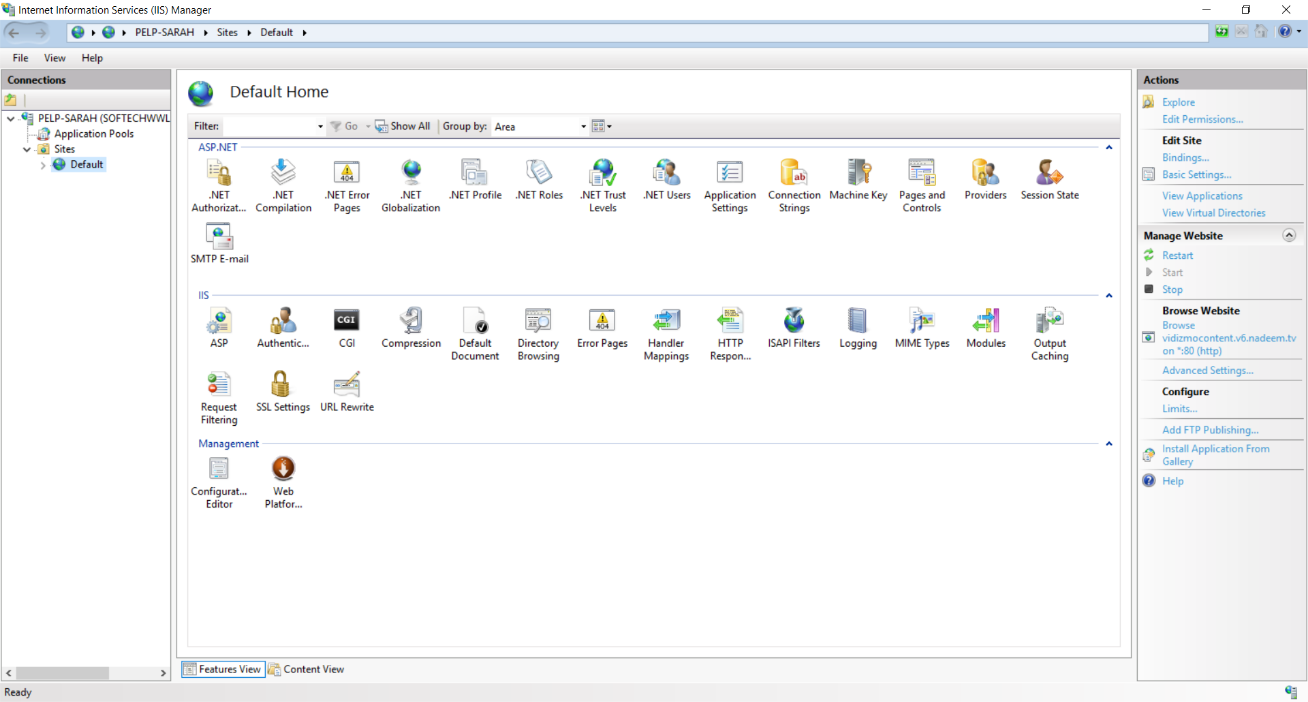Open the View menu
This screenshot has height=702, width=1308.
click(x=54, y=58)
